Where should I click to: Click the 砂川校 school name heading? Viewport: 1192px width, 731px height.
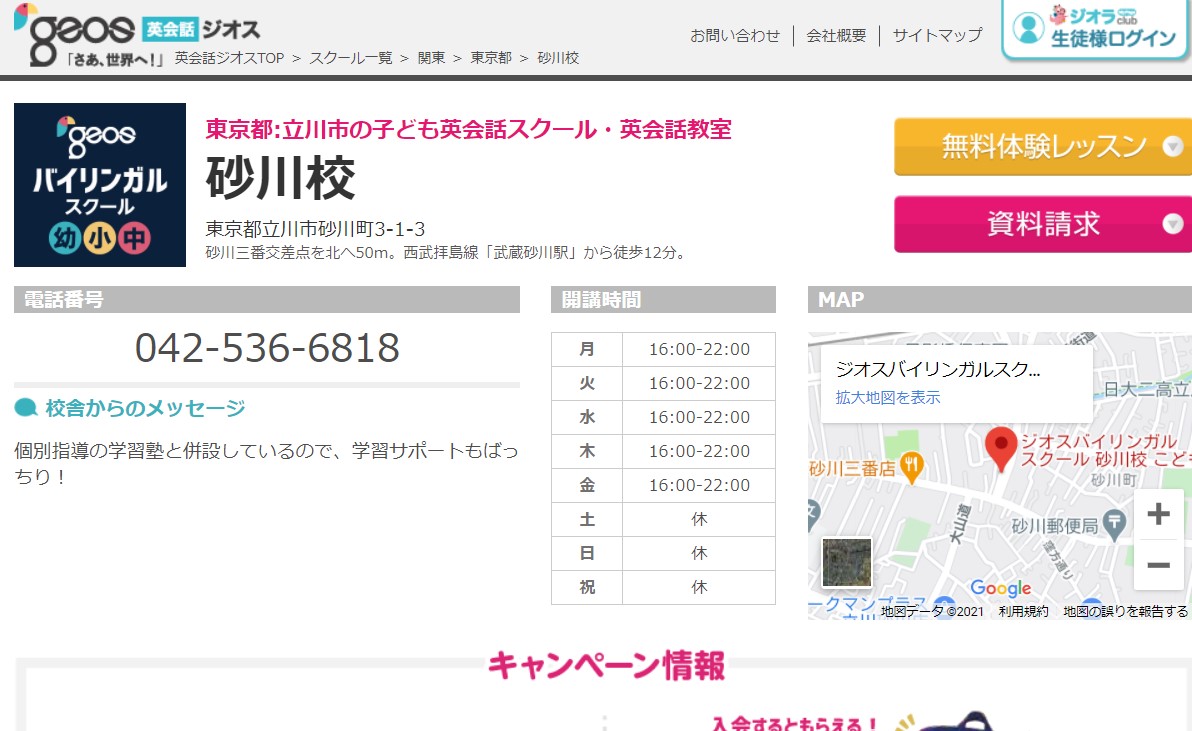[281, 178]
